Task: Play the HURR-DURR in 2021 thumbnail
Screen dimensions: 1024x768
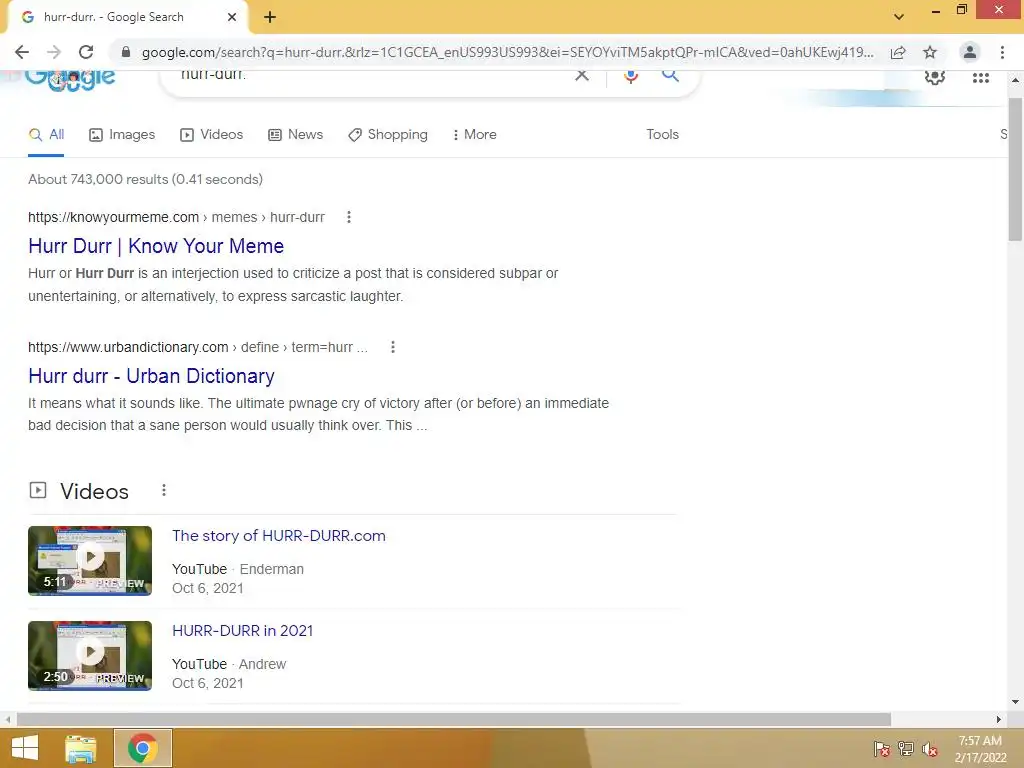Action: (90, 656)
